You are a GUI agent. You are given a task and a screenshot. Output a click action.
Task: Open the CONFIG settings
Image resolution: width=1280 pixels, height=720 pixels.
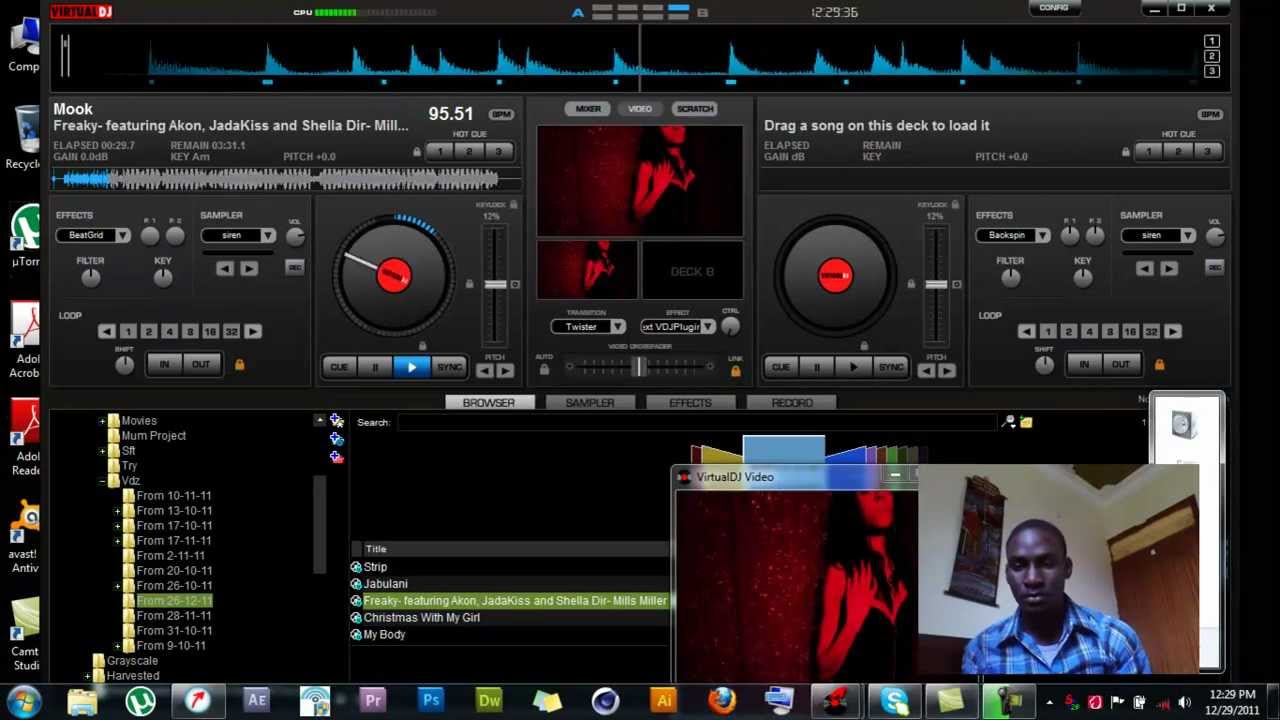point(1054,8)
